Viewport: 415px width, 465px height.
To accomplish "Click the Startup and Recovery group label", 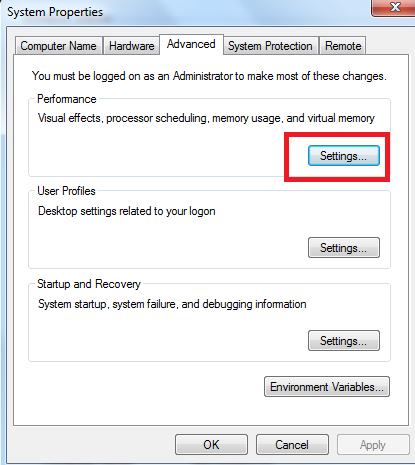I will [89, 284].
